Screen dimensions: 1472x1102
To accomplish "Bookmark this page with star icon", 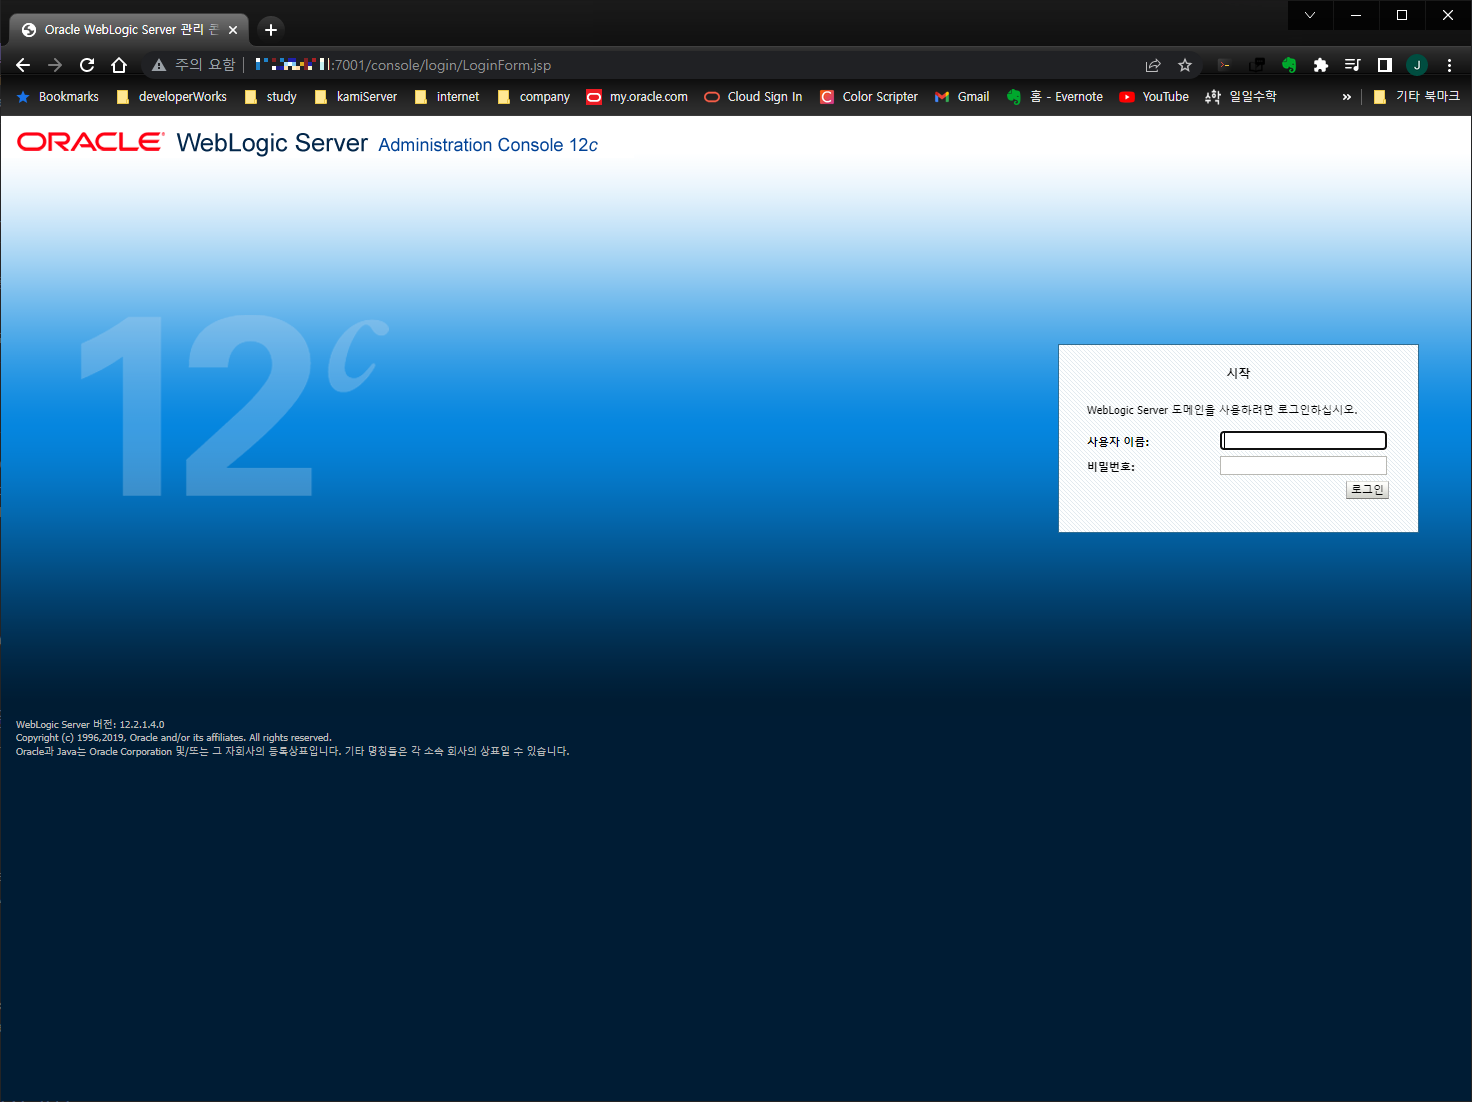I will [1185, 65].
